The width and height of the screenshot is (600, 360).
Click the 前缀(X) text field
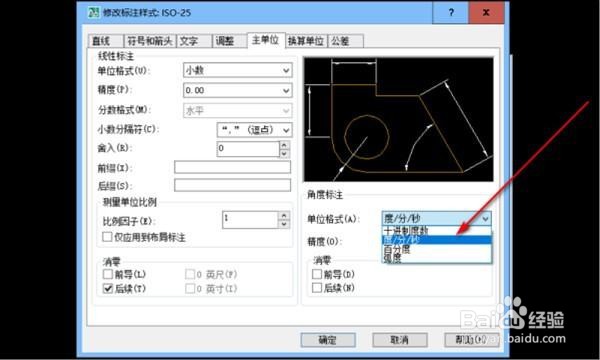[x=232, y=167]
